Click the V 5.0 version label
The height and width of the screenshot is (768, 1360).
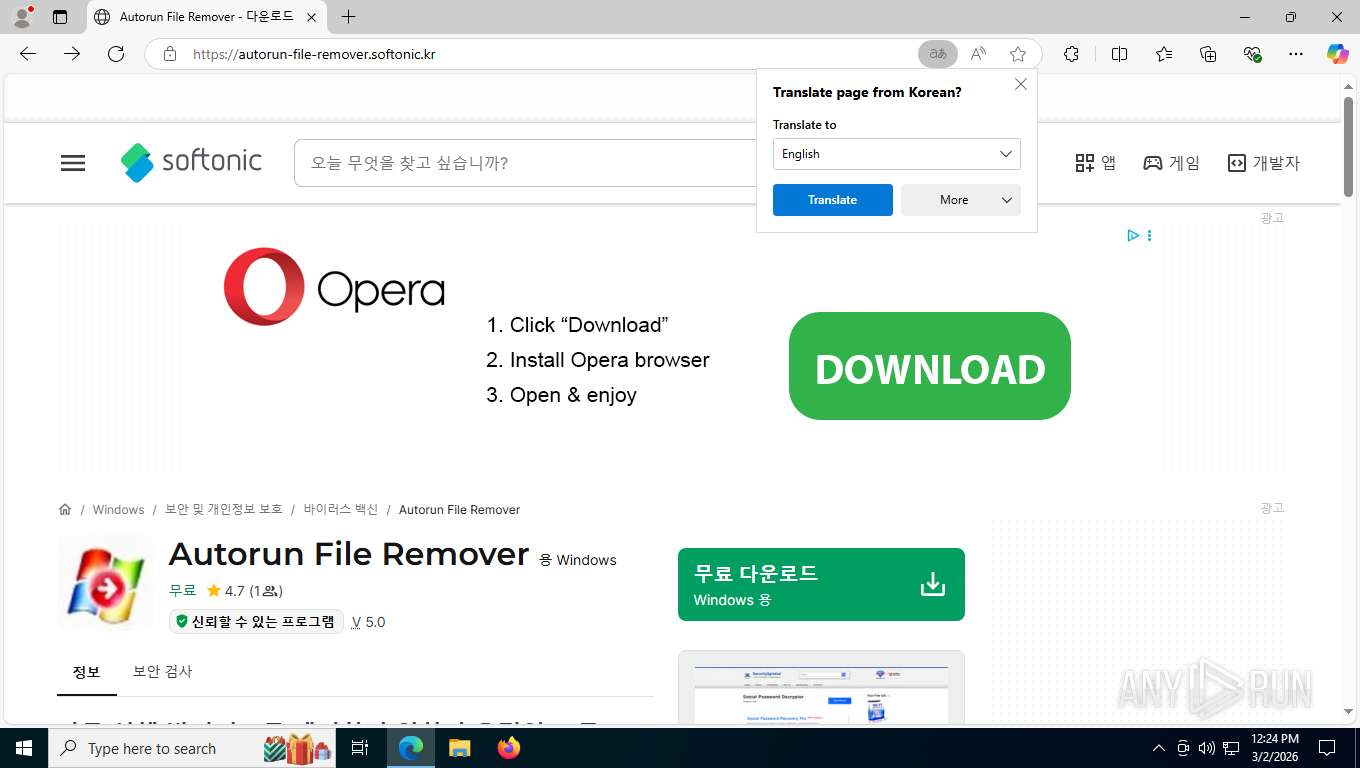[x=368, y=622]
